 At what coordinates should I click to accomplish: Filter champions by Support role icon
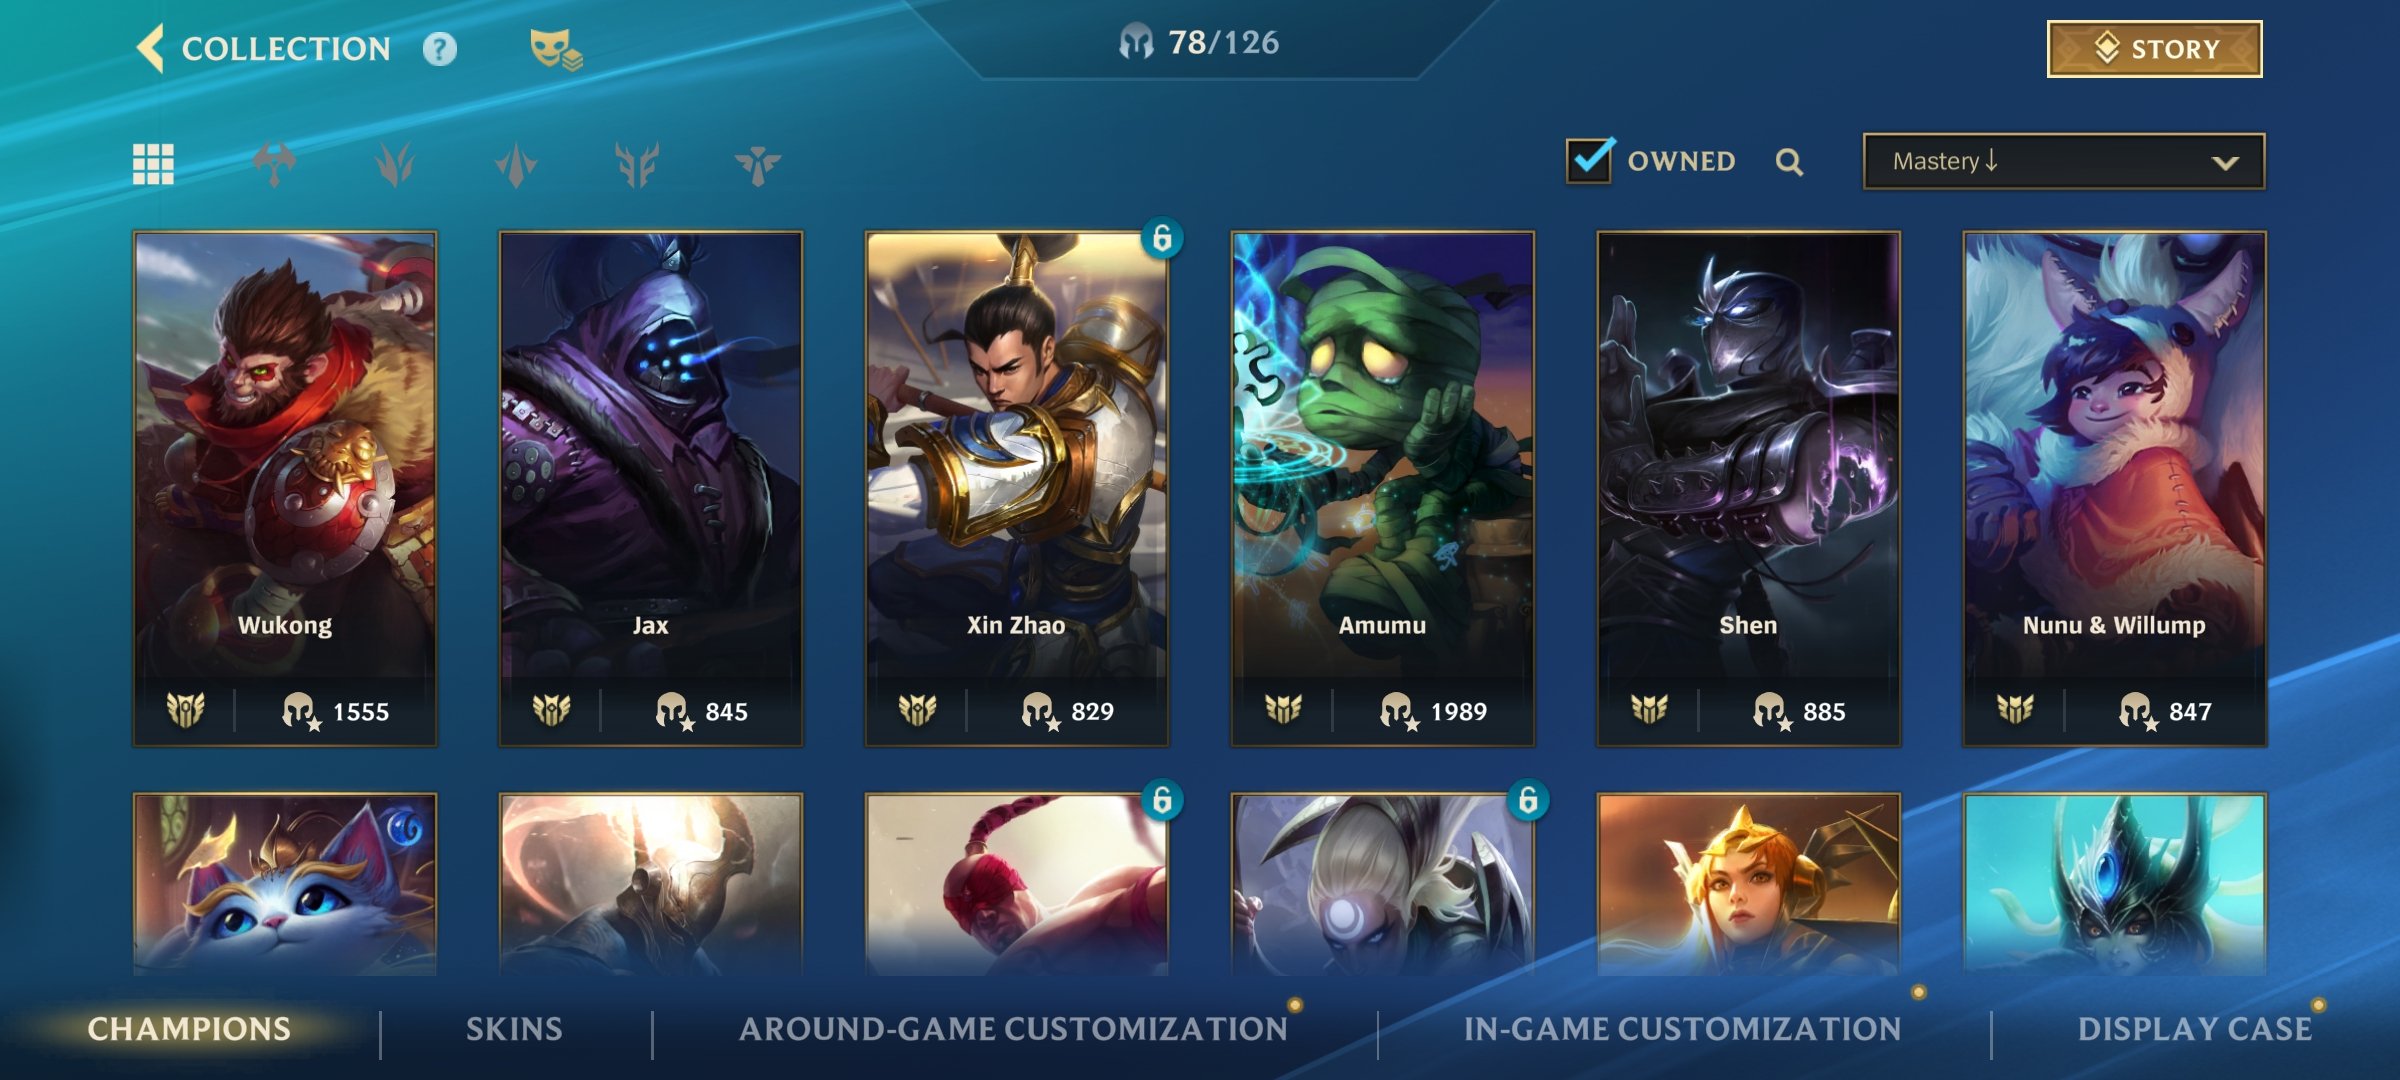click(x=758, y=164)
